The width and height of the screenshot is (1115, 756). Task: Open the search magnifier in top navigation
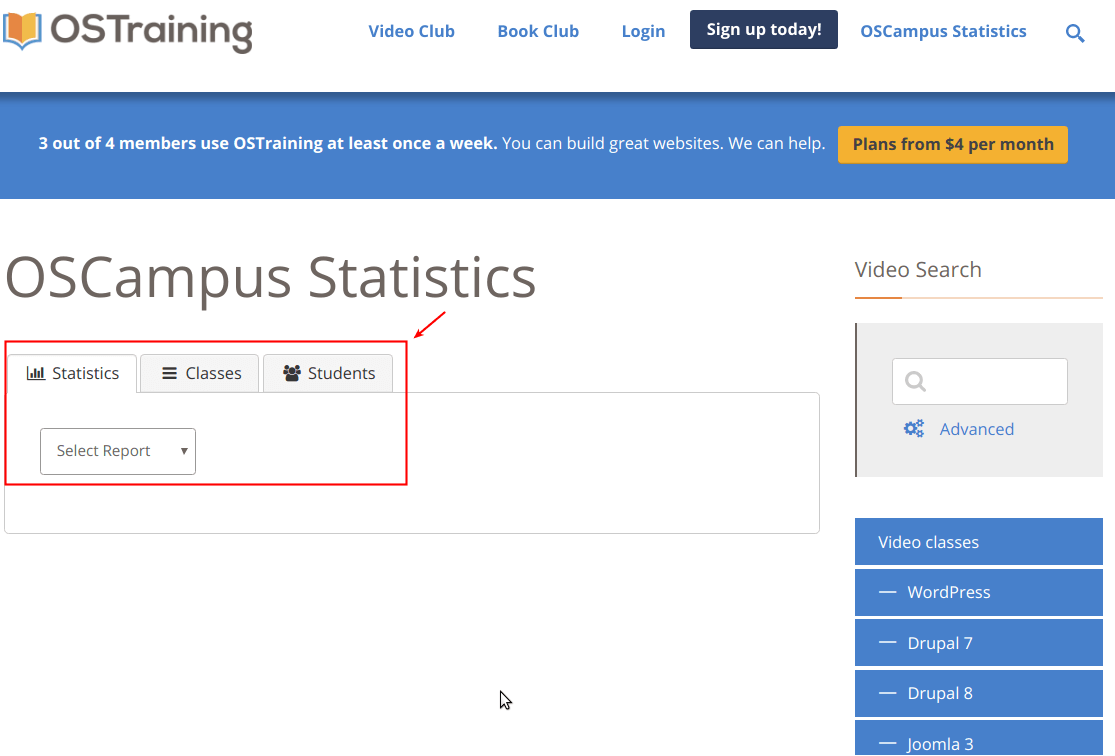1074,33
